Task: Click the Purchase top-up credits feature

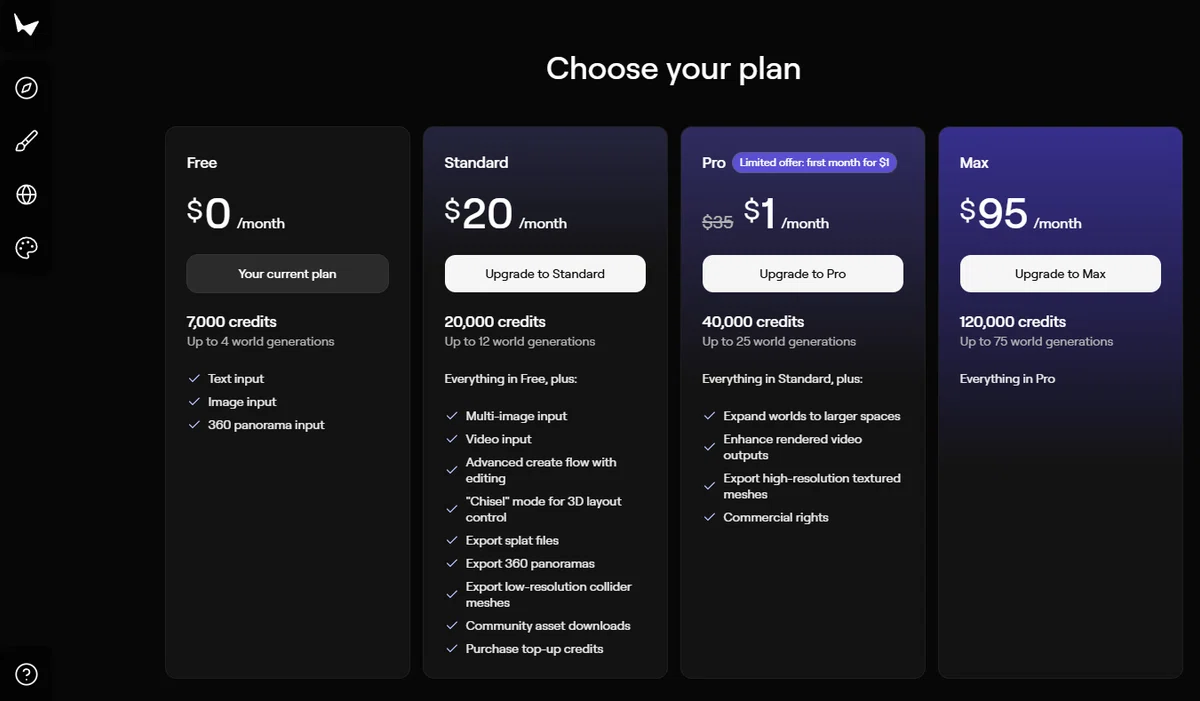Action: pos(534,649)
